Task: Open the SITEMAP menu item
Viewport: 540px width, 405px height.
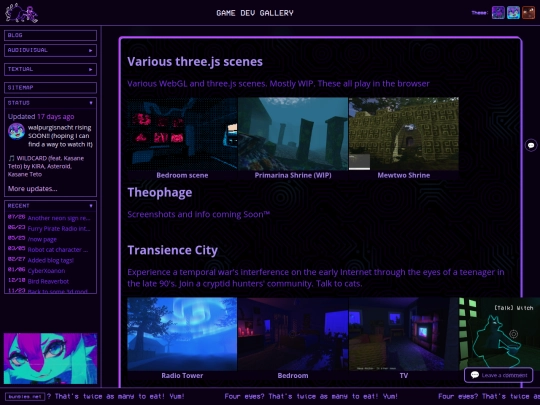Action: tap(50, 87)
